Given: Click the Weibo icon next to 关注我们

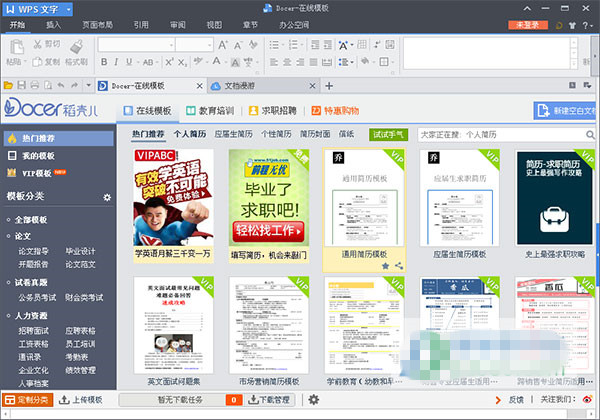Looking at the screenshot, I should point(587,400).
